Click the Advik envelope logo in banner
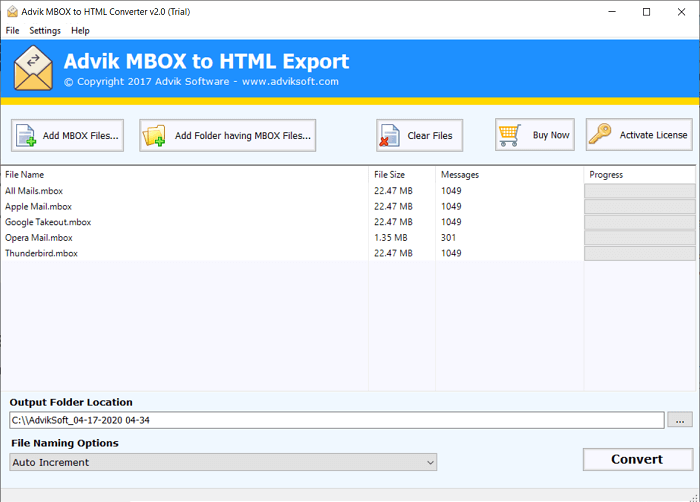The width and height of the screenshot is (700, 502). tap(33, 68)
